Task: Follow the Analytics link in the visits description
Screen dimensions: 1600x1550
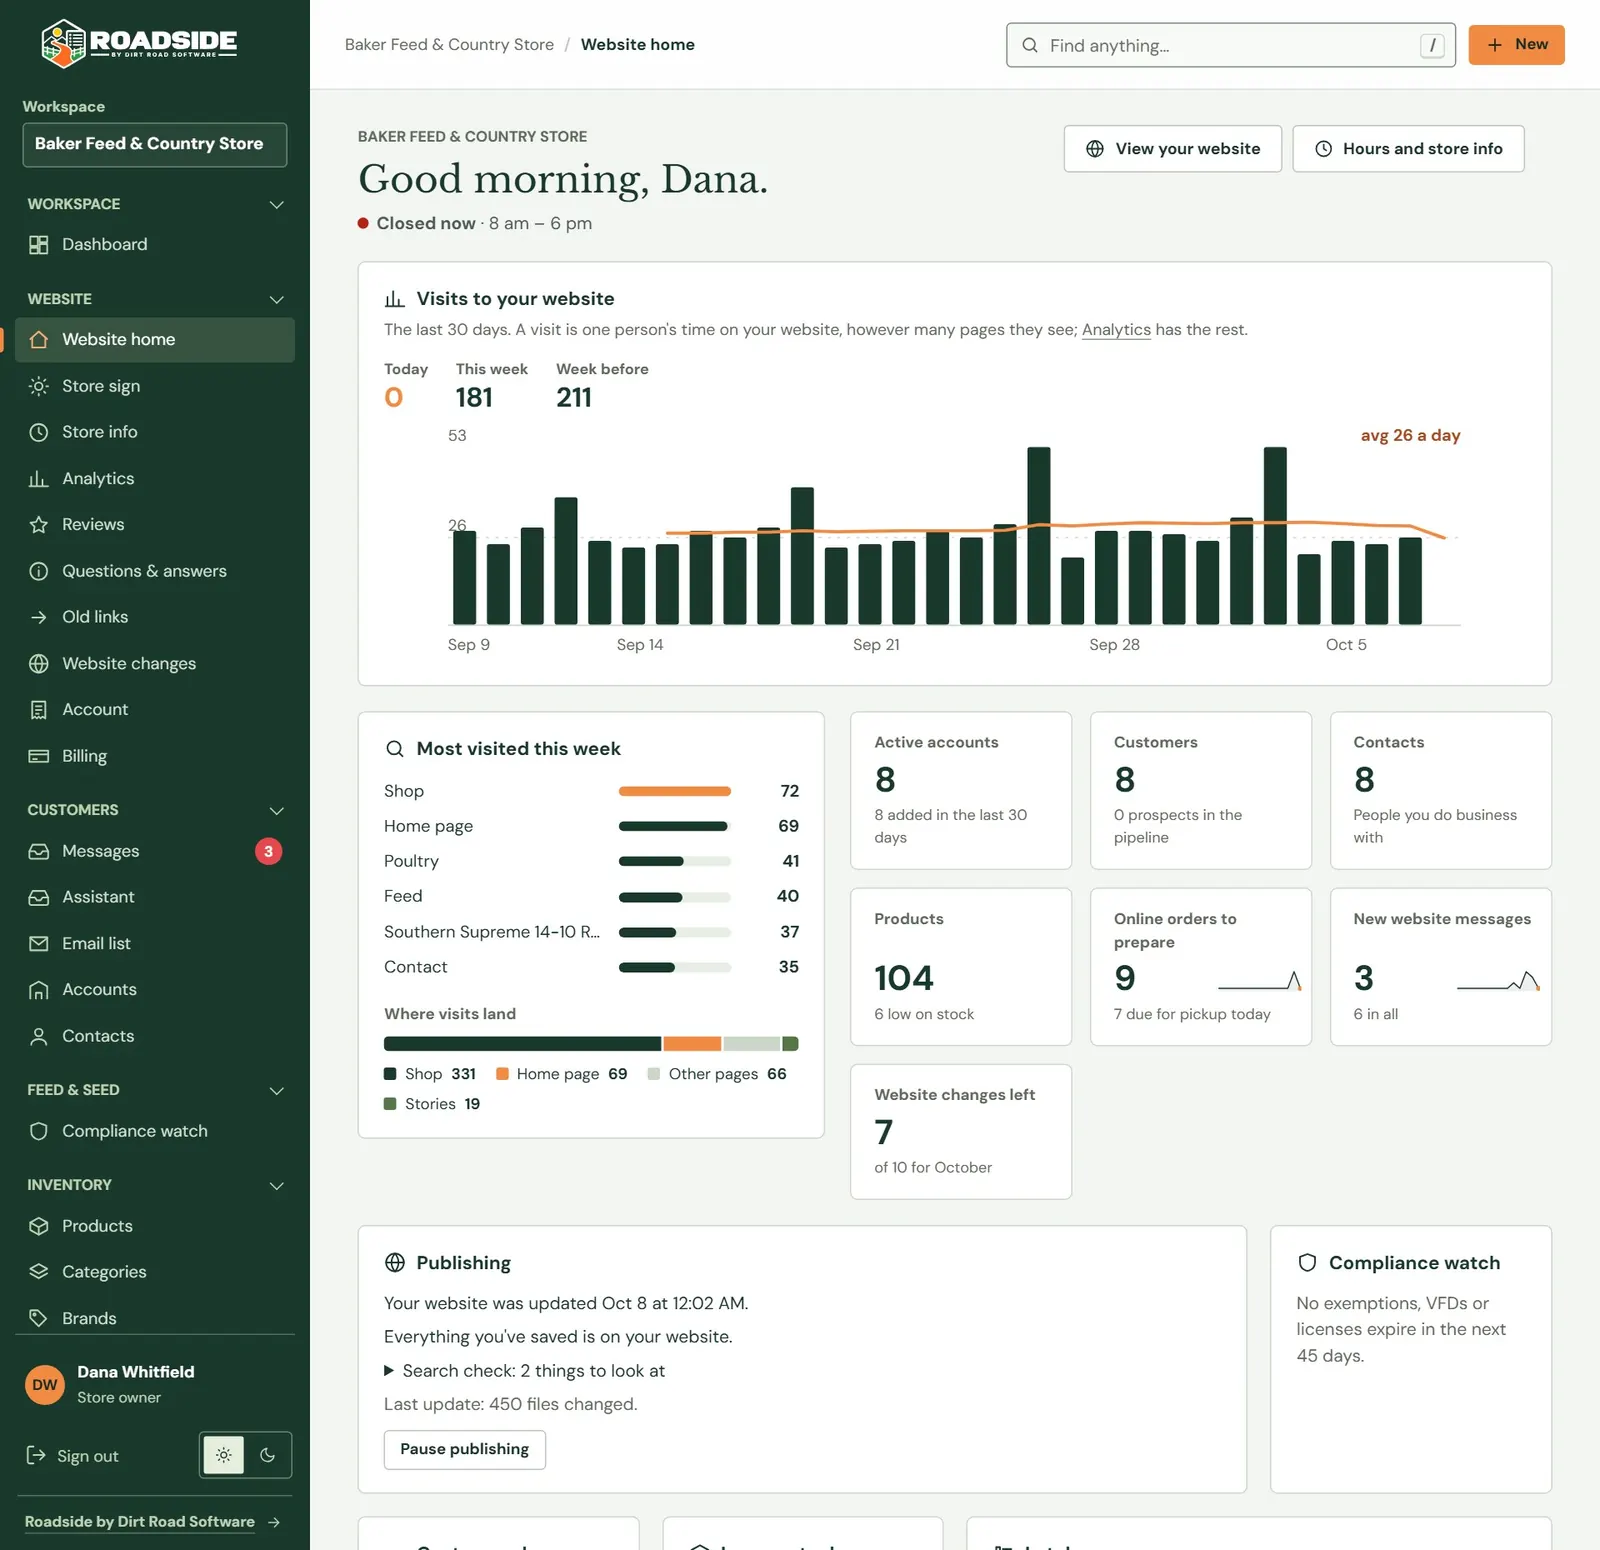Action: (1116, 330)
